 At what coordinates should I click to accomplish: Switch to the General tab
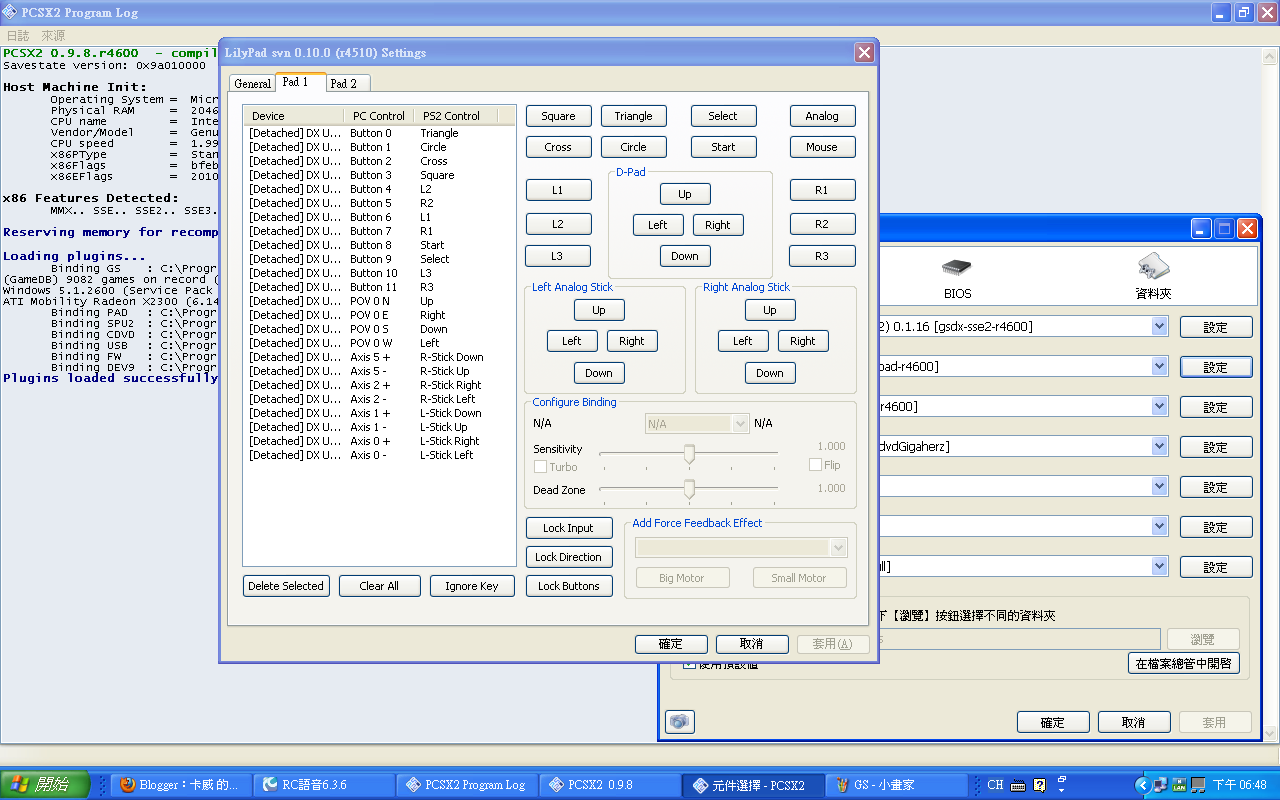(252, 84)
